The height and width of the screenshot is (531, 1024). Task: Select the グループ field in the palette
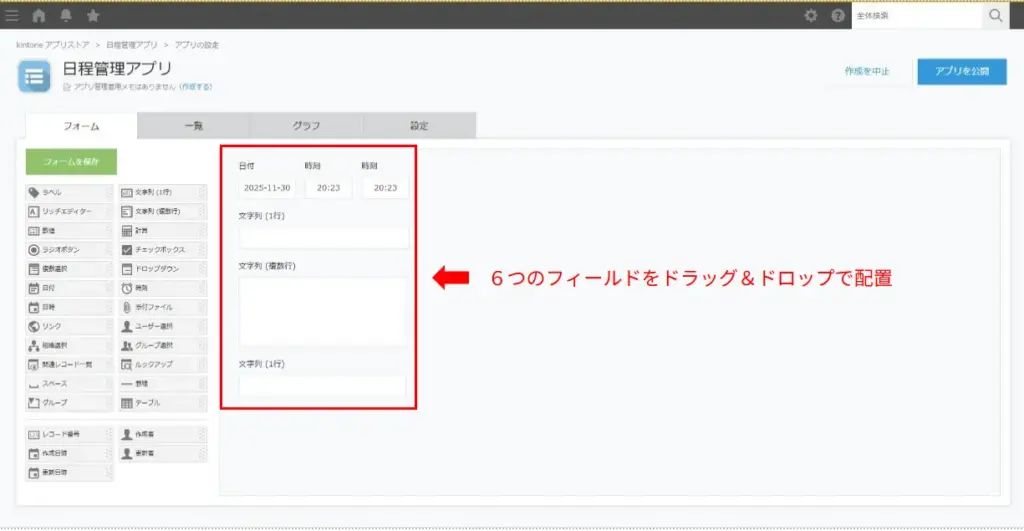click(69, 402)
